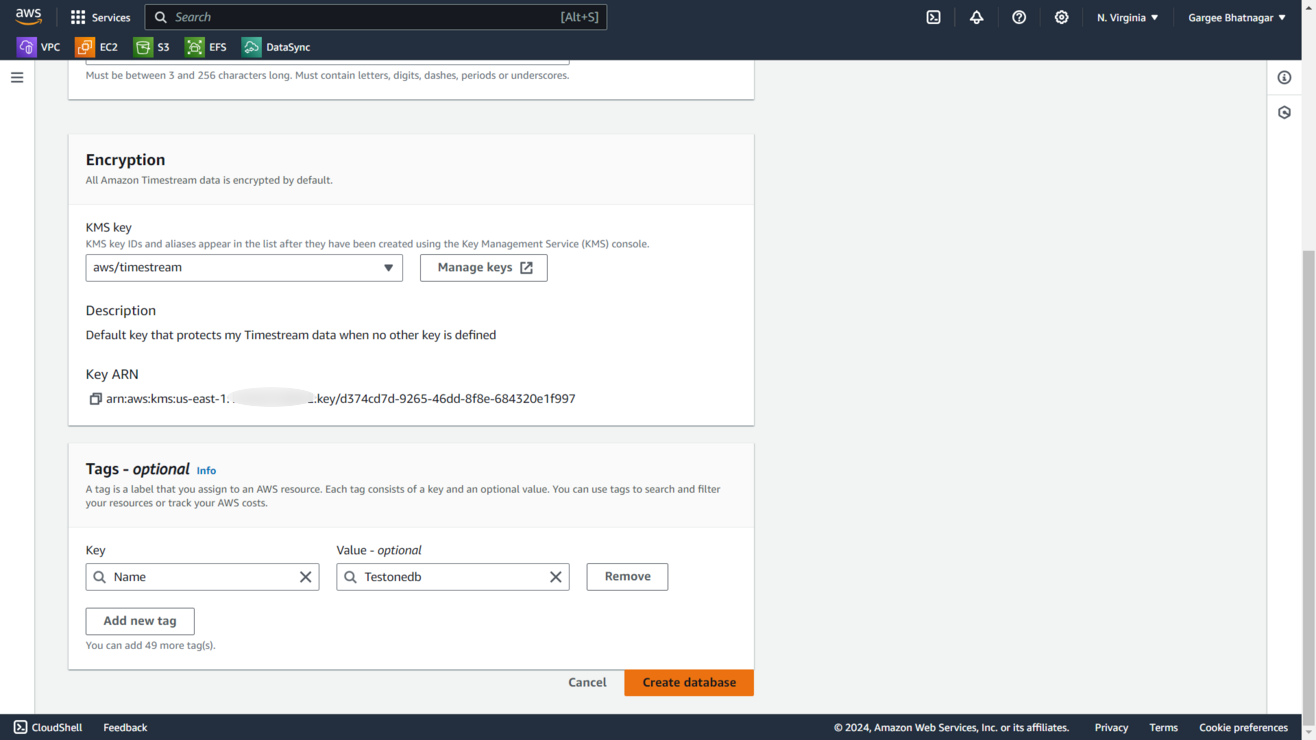The image size is (1316, 740).
Task: View notifications bell icon
Action: click(976, 17)
